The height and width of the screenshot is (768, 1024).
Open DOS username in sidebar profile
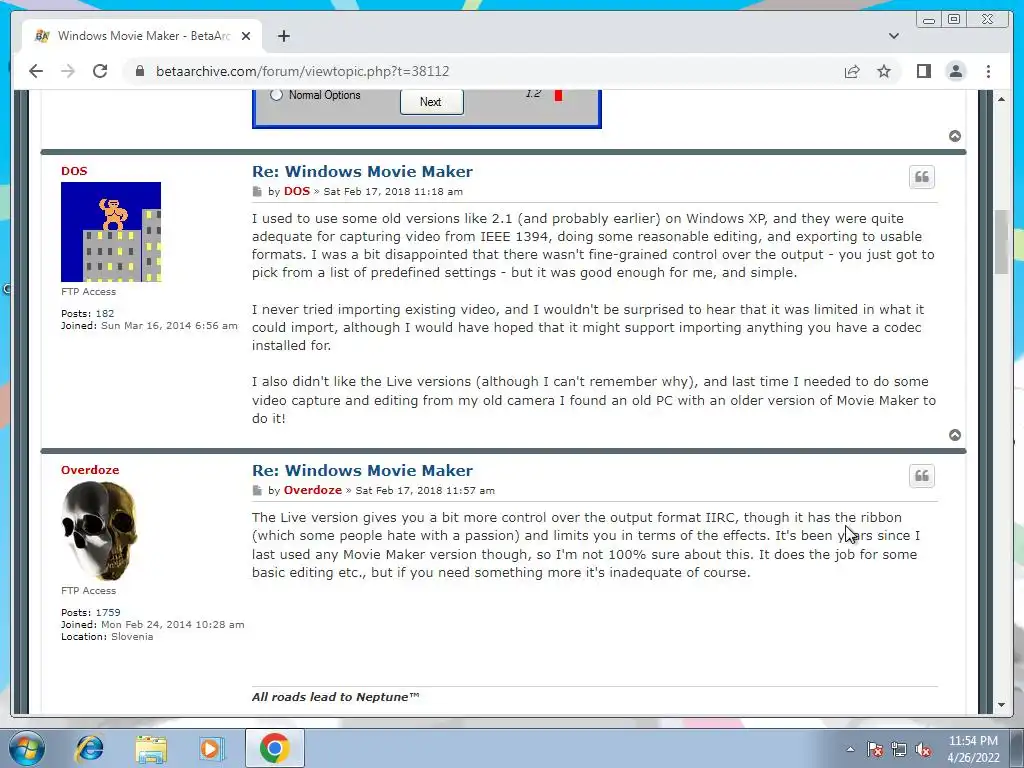74,171
